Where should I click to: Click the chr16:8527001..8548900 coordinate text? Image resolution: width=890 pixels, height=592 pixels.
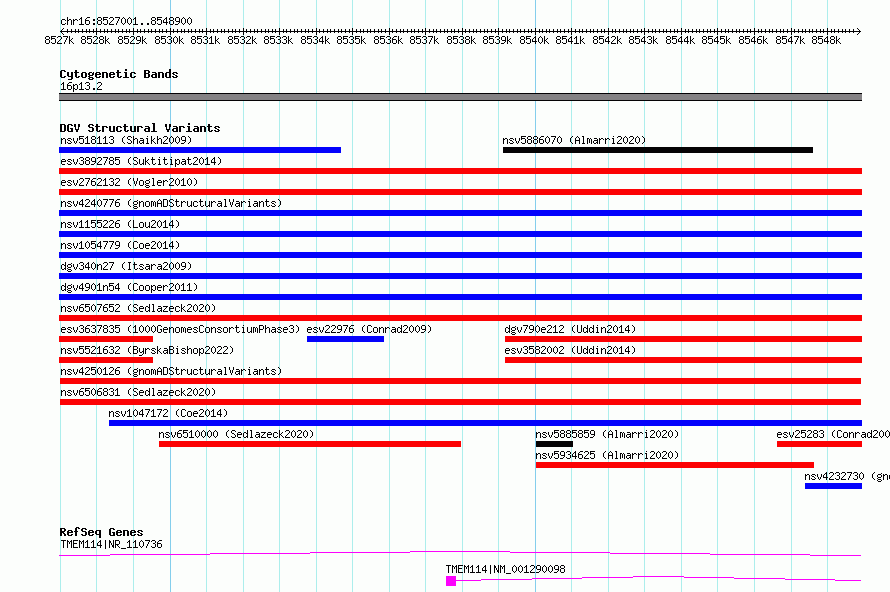(x=126, y=21)
